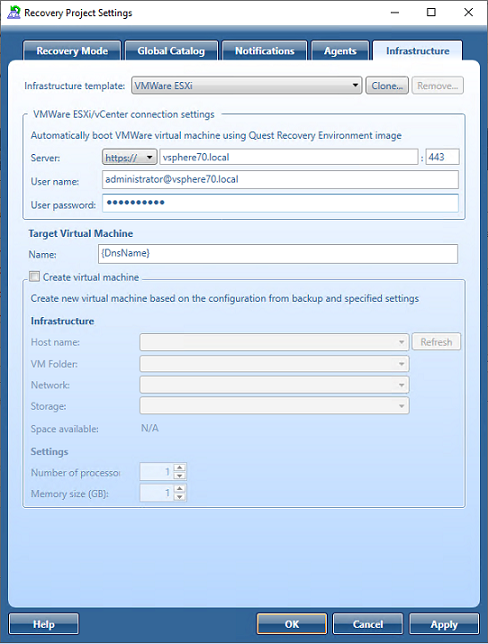Click the Apply button
The image size is (488, 644).
coord(444,624)
